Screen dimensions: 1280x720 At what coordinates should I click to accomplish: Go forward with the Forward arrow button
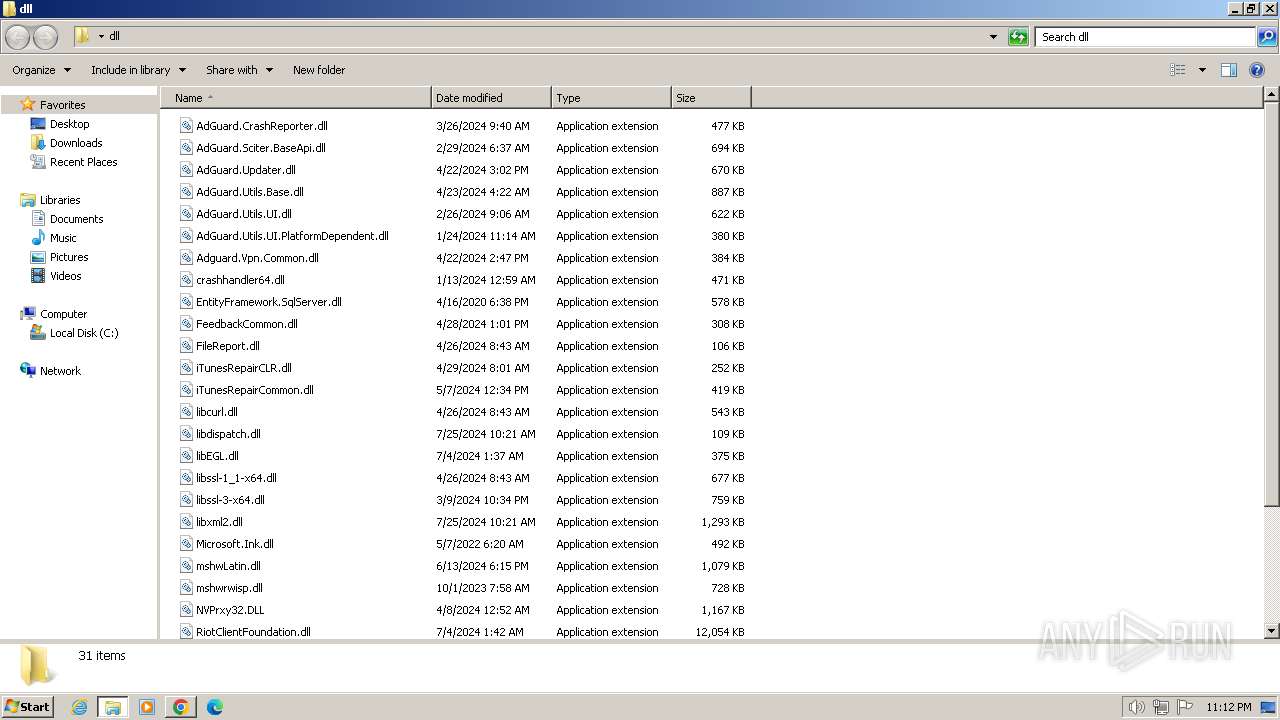[x=45, y=37]
